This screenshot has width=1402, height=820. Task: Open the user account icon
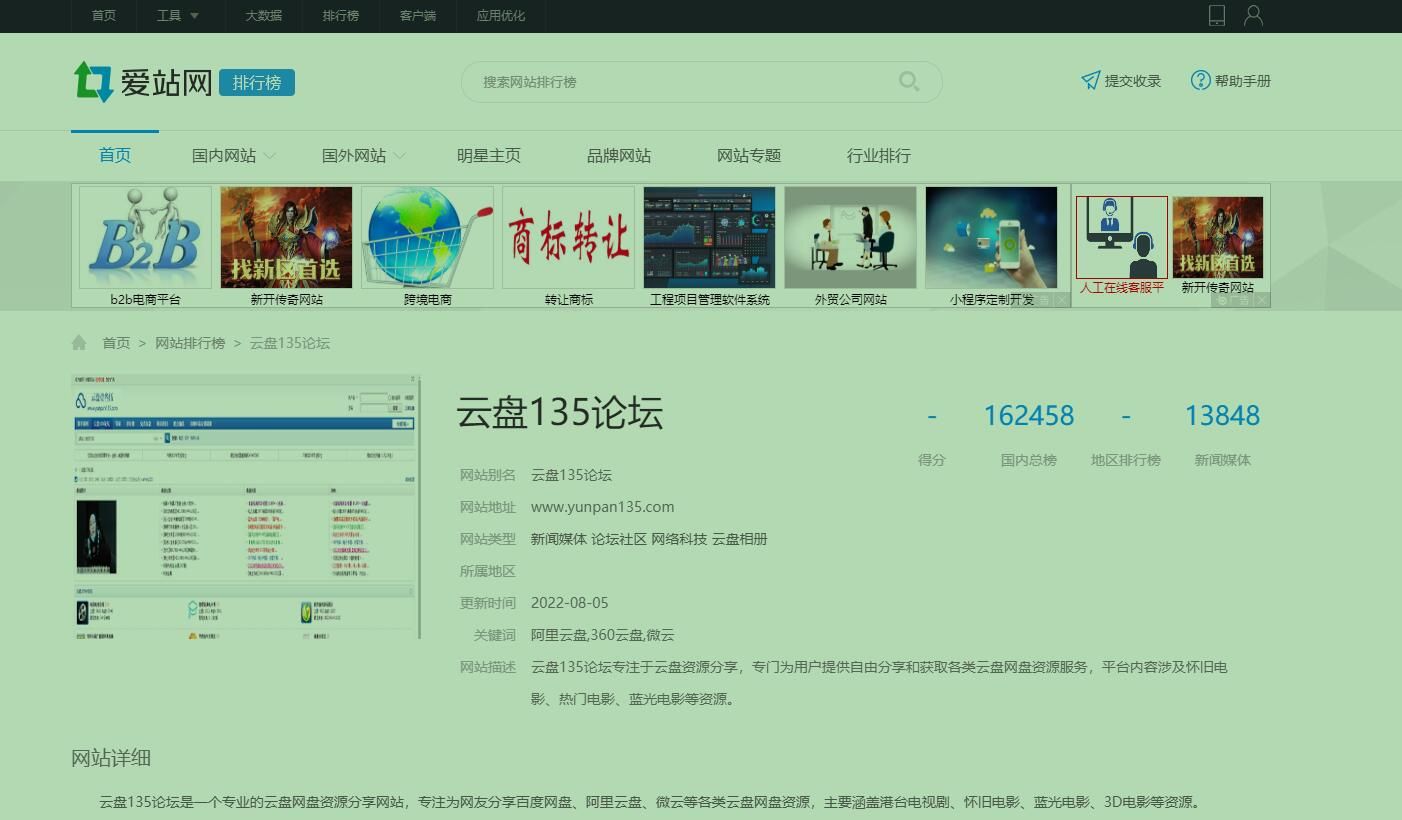click(x=1253, y=15)
